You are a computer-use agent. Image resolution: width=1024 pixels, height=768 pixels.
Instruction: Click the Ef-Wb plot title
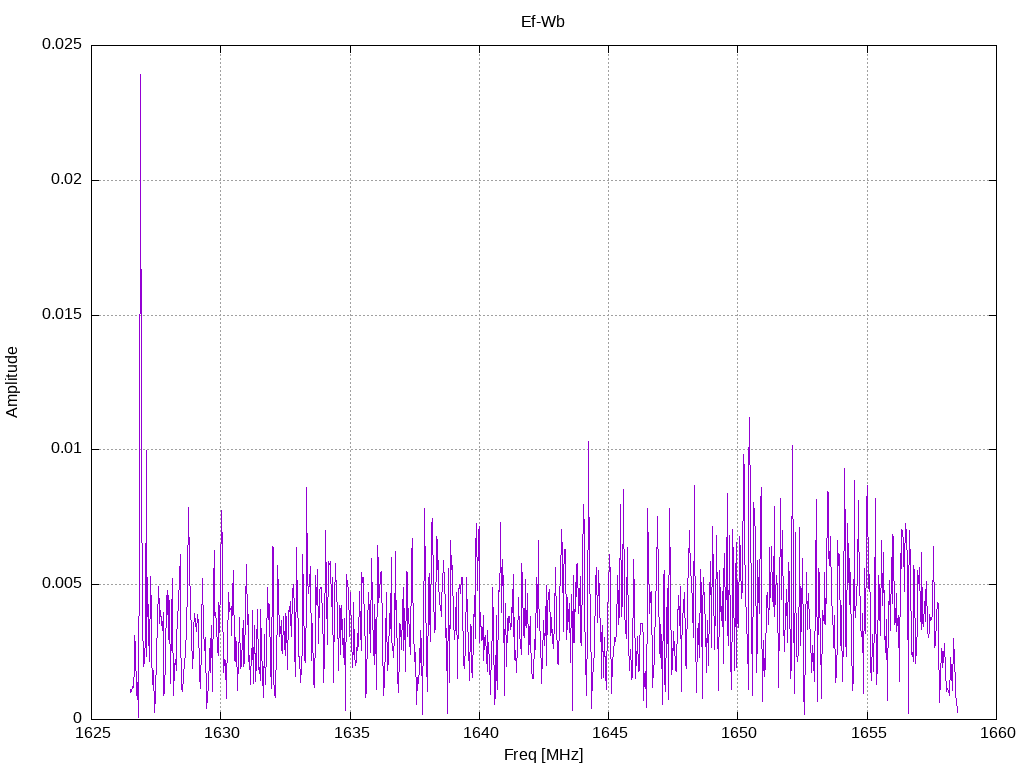tap(543, 22)
